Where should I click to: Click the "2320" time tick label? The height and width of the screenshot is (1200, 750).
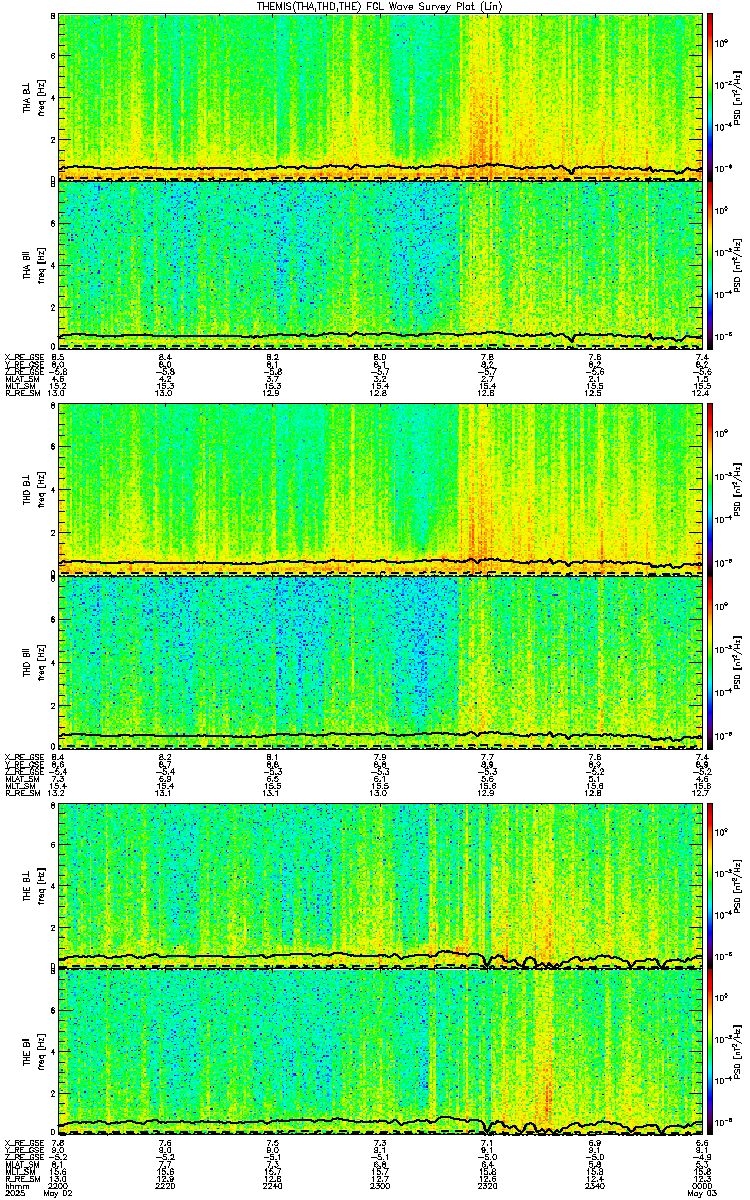[x=488, y=1187]
